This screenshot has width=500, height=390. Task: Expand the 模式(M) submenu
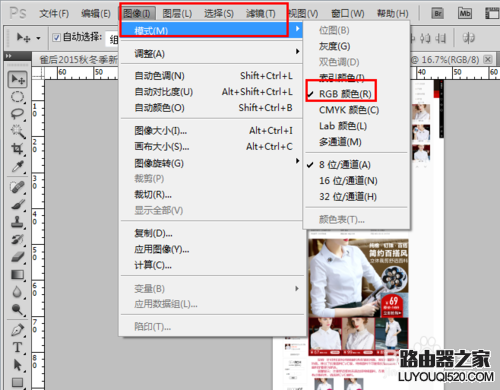pyautogui.click(x=211, y=30)
